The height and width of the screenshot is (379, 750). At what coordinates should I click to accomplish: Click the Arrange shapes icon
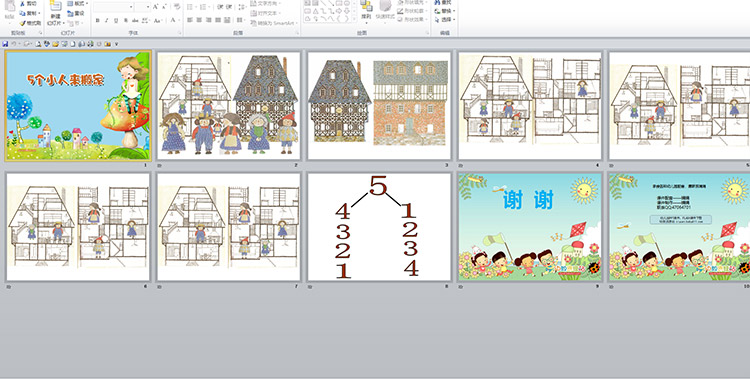(x=366, y=6)
